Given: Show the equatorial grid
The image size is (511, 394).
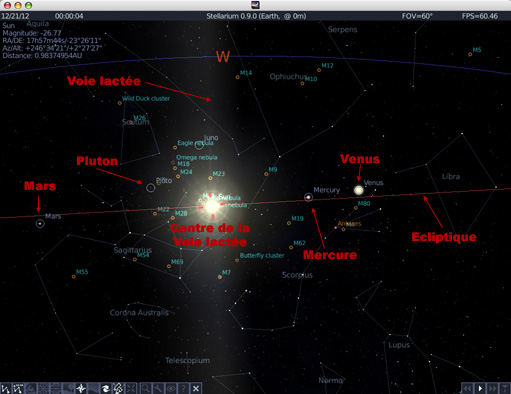Looking at the screenshot, I should pyautogui.click(x=56, y=388).
